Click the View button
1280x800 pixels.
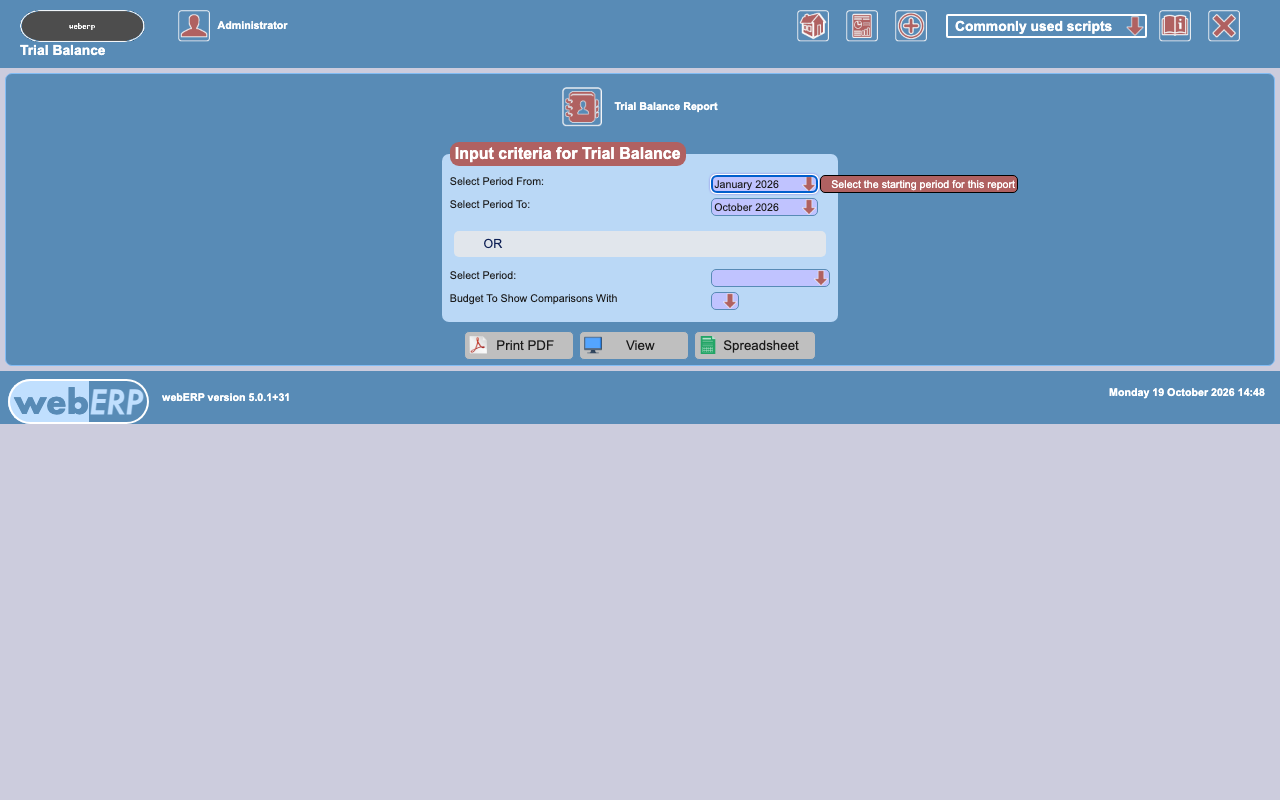pos(634,345)
